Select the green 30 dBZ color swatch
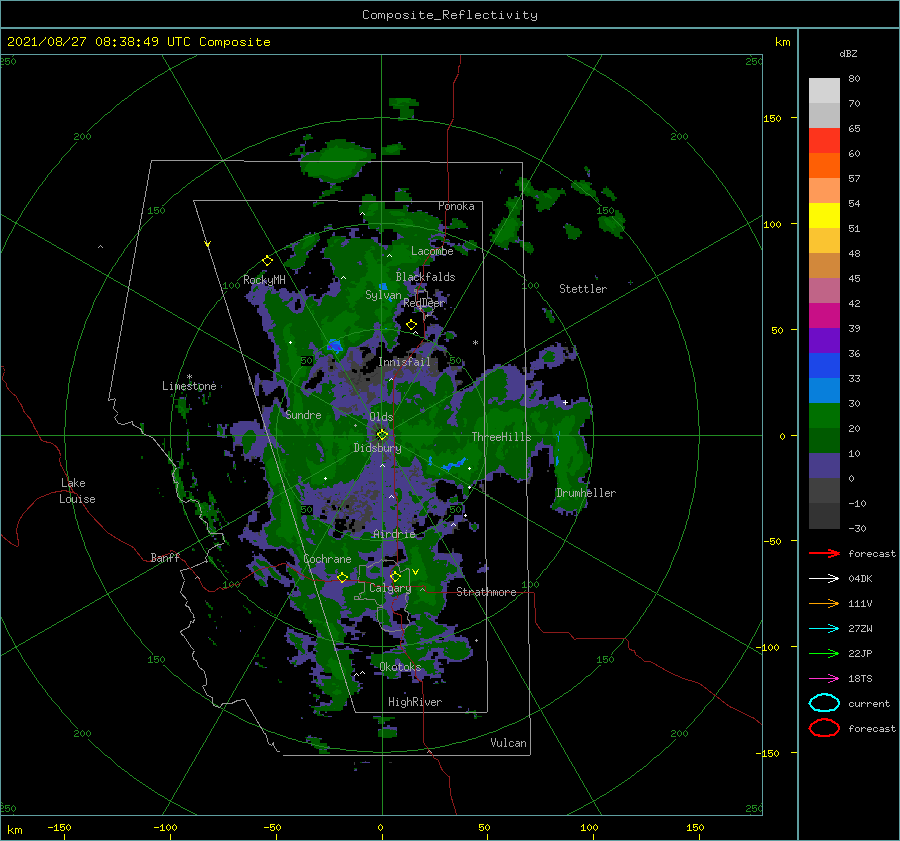 pyautogui.click(x=824, y=415)
